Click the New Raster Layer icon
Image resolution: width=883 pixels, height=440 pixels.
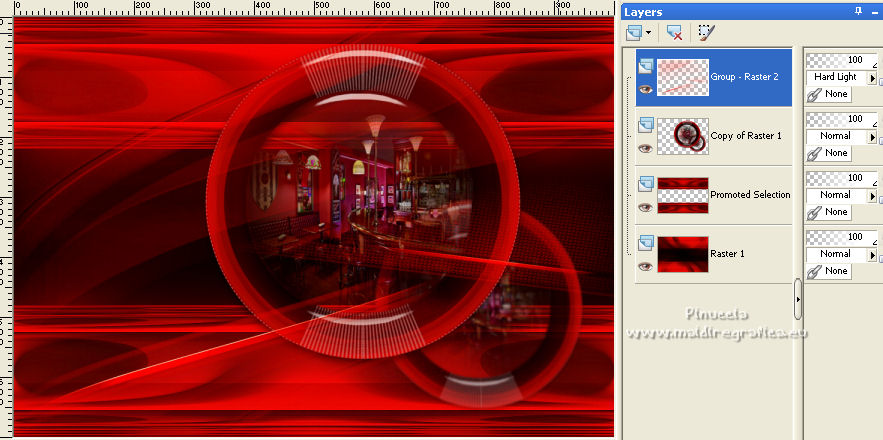tap(634, 33)
